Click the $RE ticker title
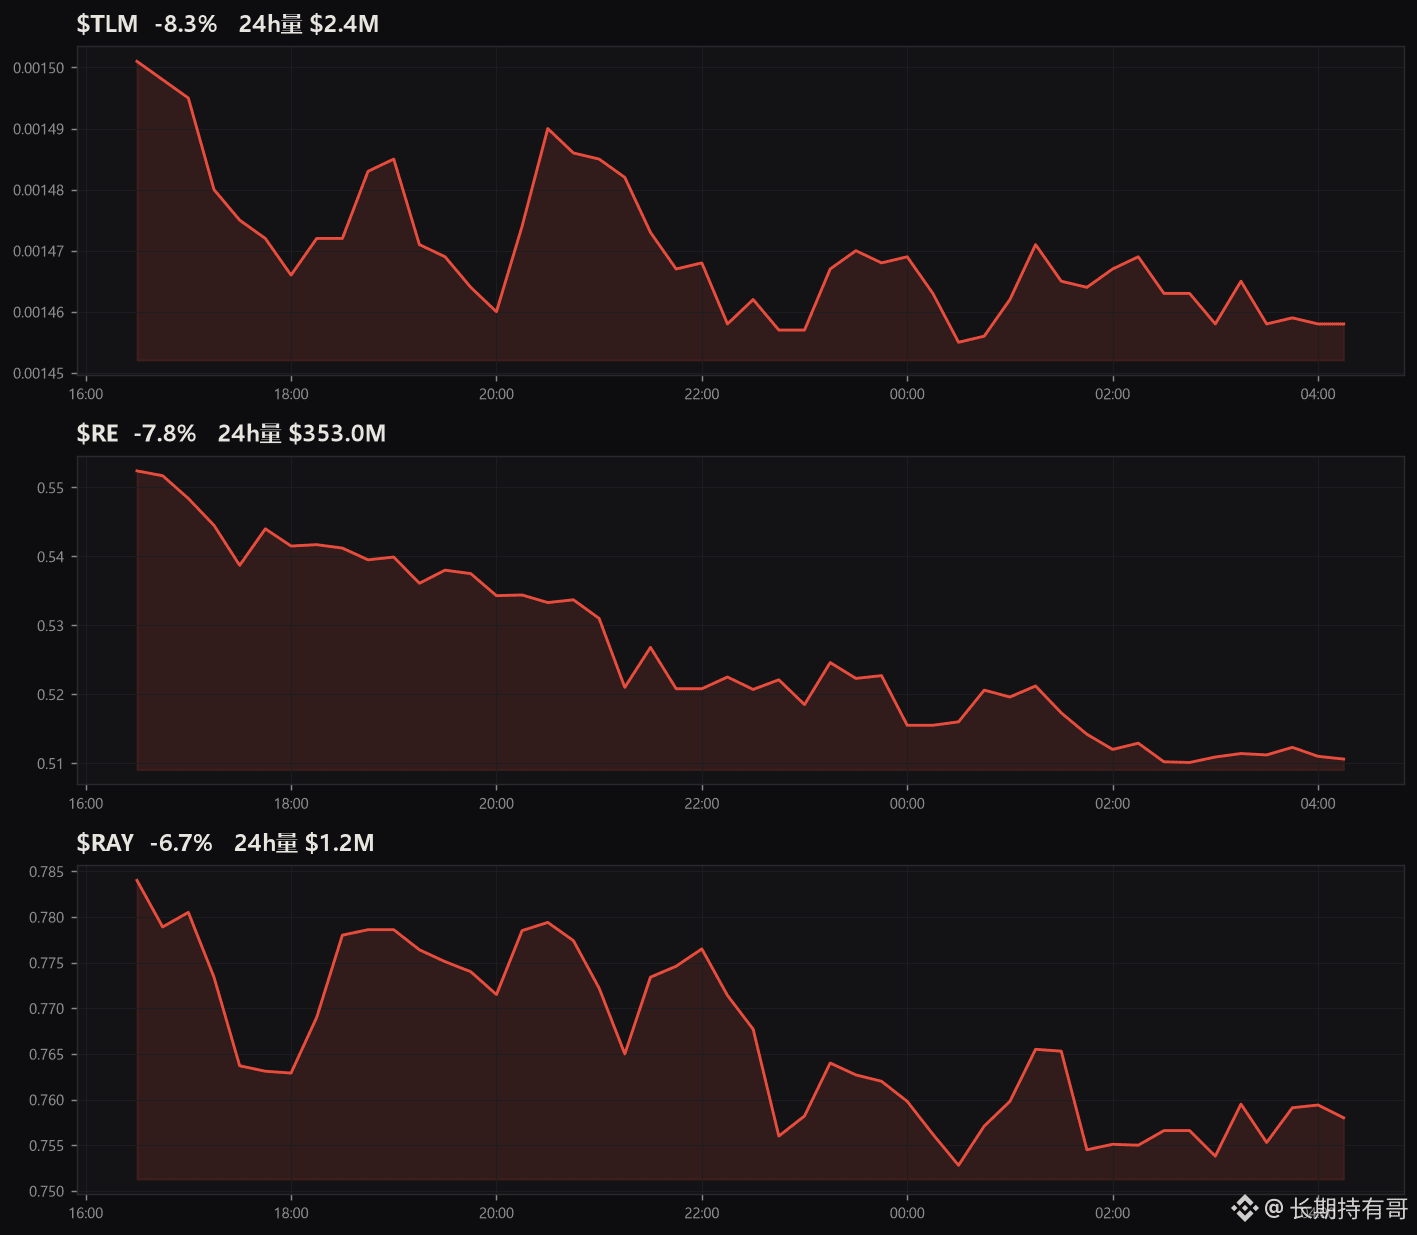This screenshot has width=1417, height=1235. pyautogui.click(x=97, y=433)
